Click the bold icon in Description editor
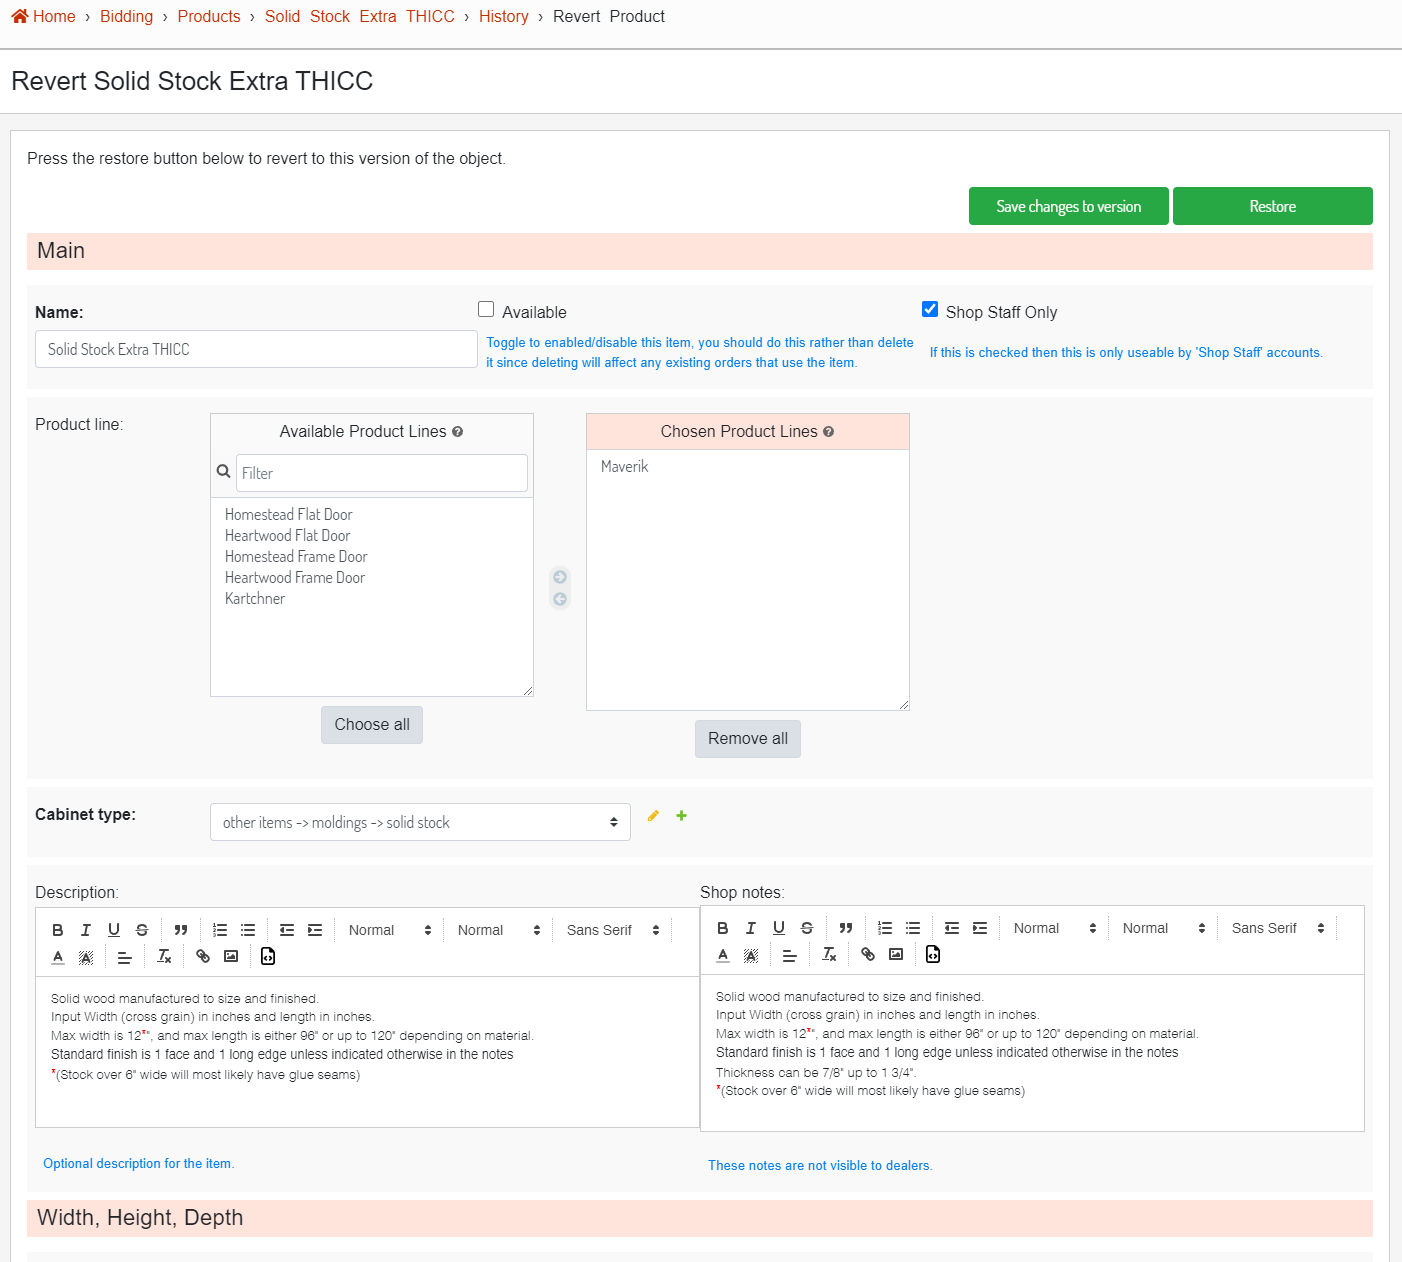The height and width of the screenshot is (1262, 1402). [x=58, y=930]
